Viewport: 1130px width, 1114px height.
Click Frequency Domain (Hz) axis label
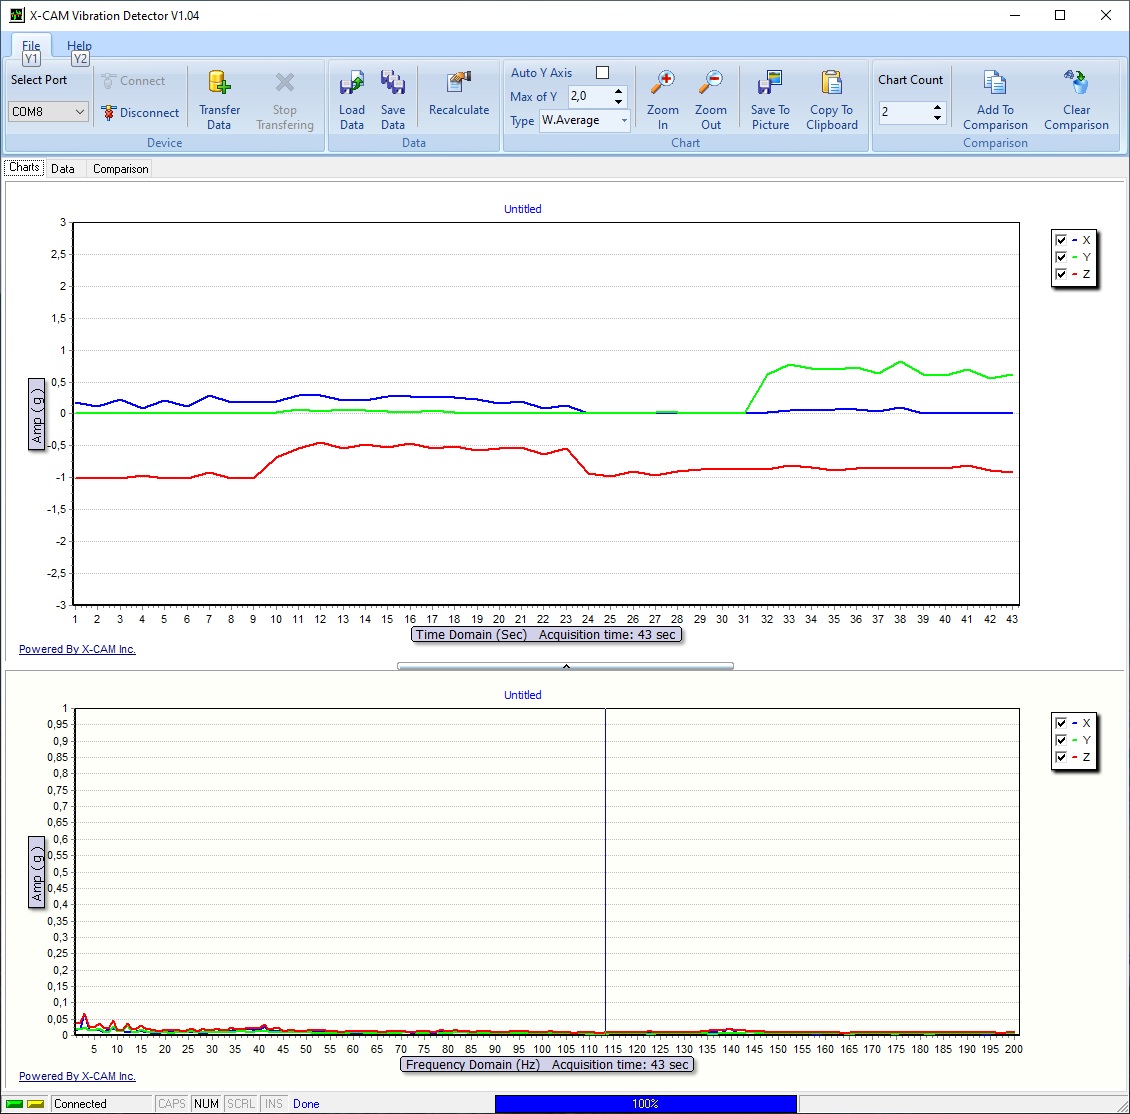point(547,1065)
